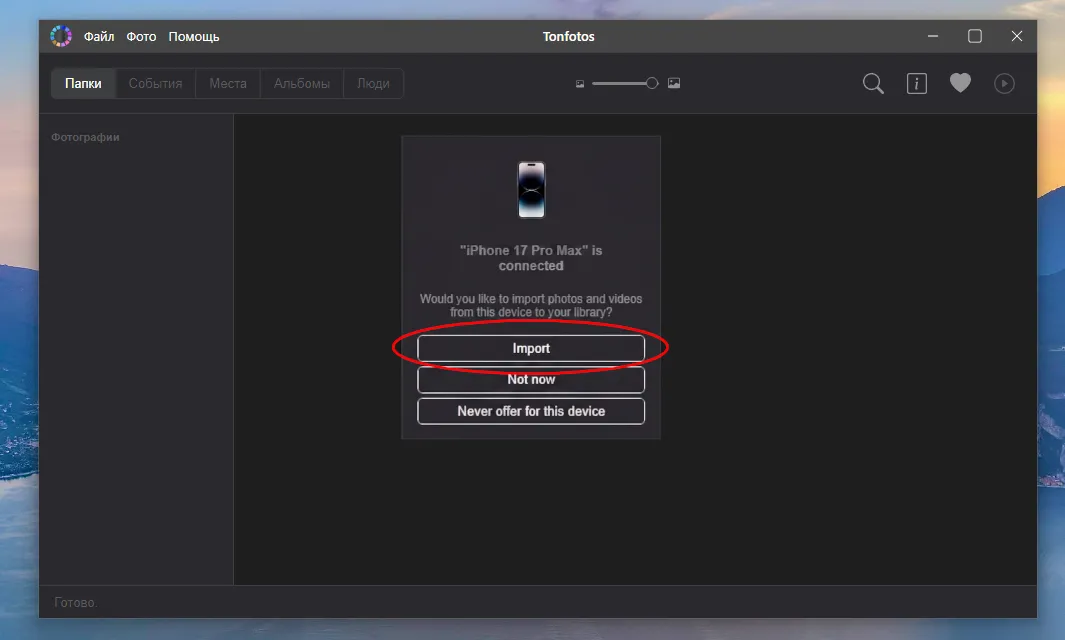Image resolution: width=1065 pixels, height=640 pixels.
Task: Switch to the Люди tab
Action: pyautogui.click(x=374, y=84)
